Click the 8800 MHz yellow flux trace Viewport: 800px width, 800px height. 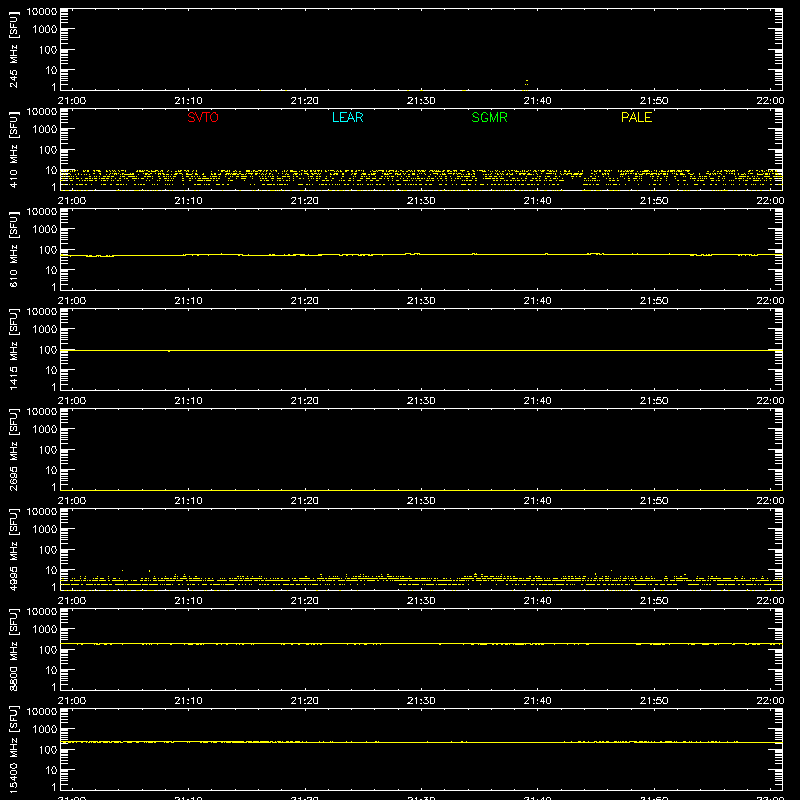point(421,644)
